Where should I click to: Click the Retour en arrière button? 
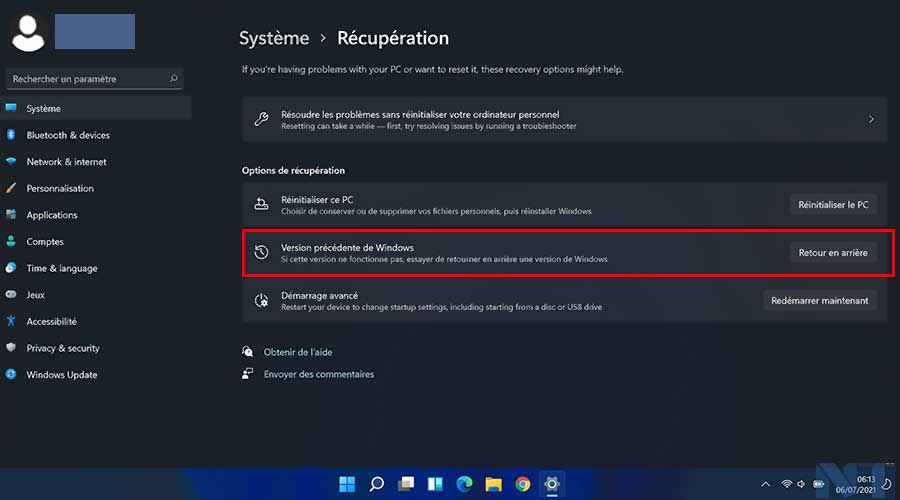[833, 253]
